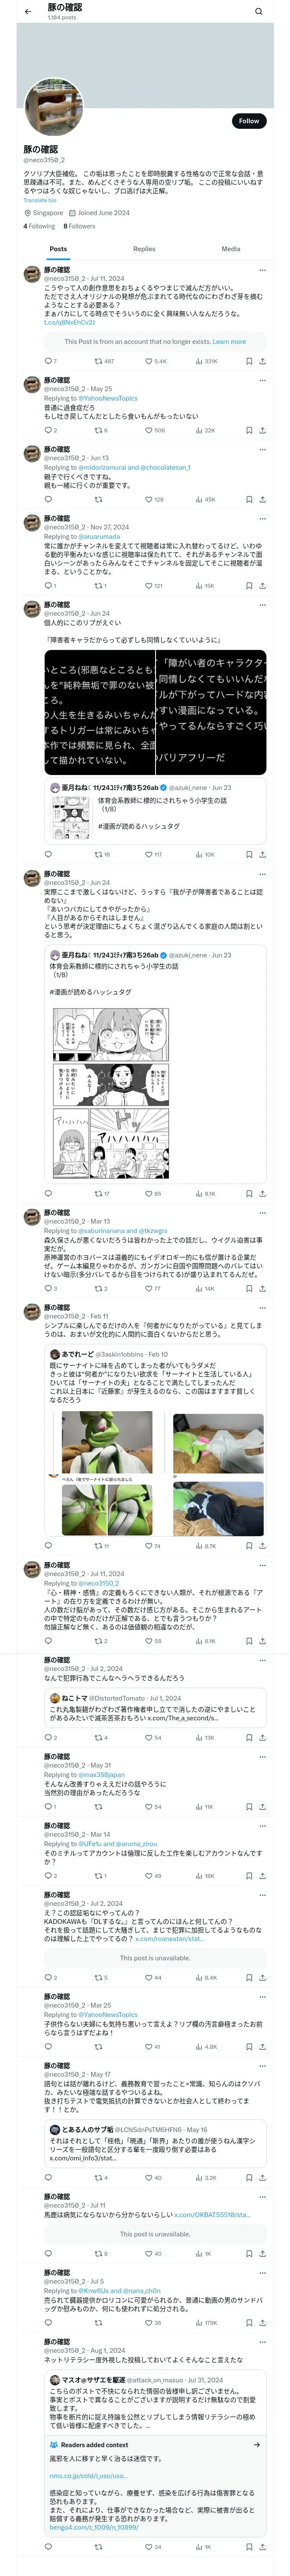This screenshot has height=2576, width=290.
Task: Open more options on the first post
Action: (262, 270)
